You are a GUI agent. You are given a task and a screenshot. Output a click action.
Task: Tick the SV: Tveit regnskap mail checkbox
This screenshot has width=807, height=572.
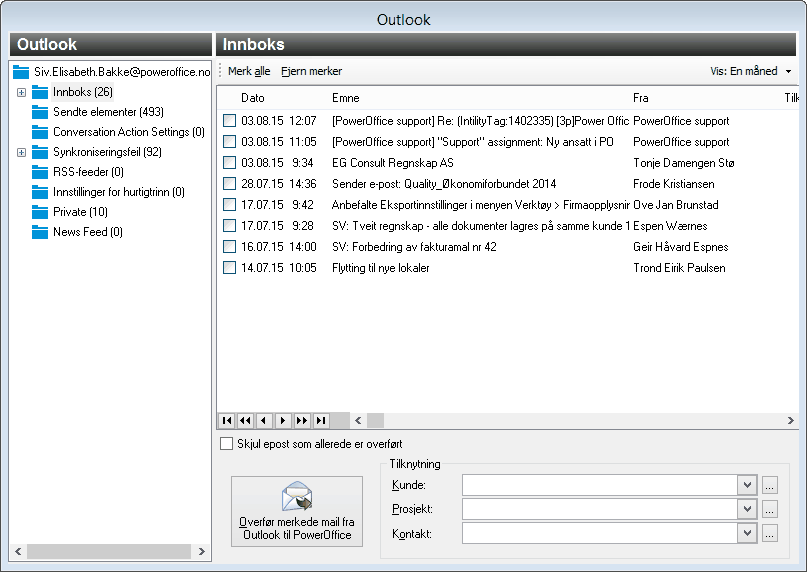pos(229,226)
